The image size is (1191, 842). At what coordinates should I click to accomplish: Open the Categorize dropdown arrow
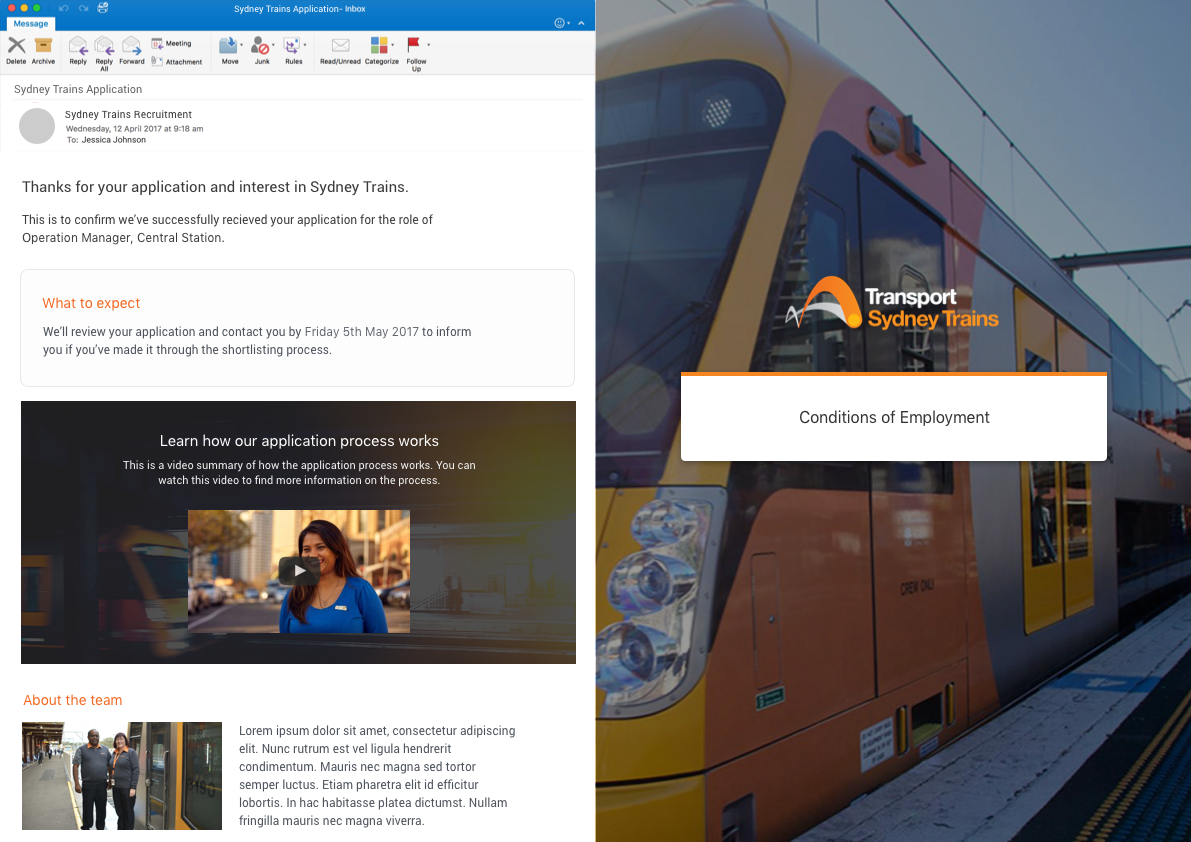pos(393,46)
